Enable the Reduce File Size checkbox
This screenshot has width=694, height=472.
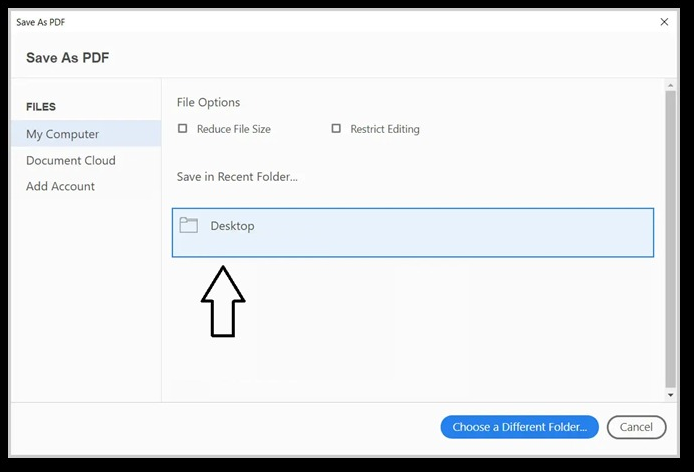pos(182,129)
